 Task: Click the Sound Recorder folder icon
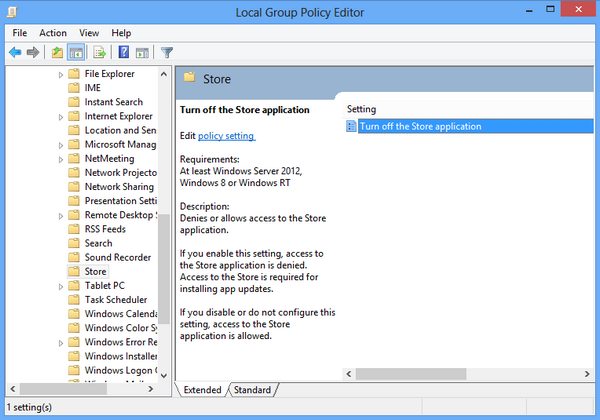tap(74, 257)
